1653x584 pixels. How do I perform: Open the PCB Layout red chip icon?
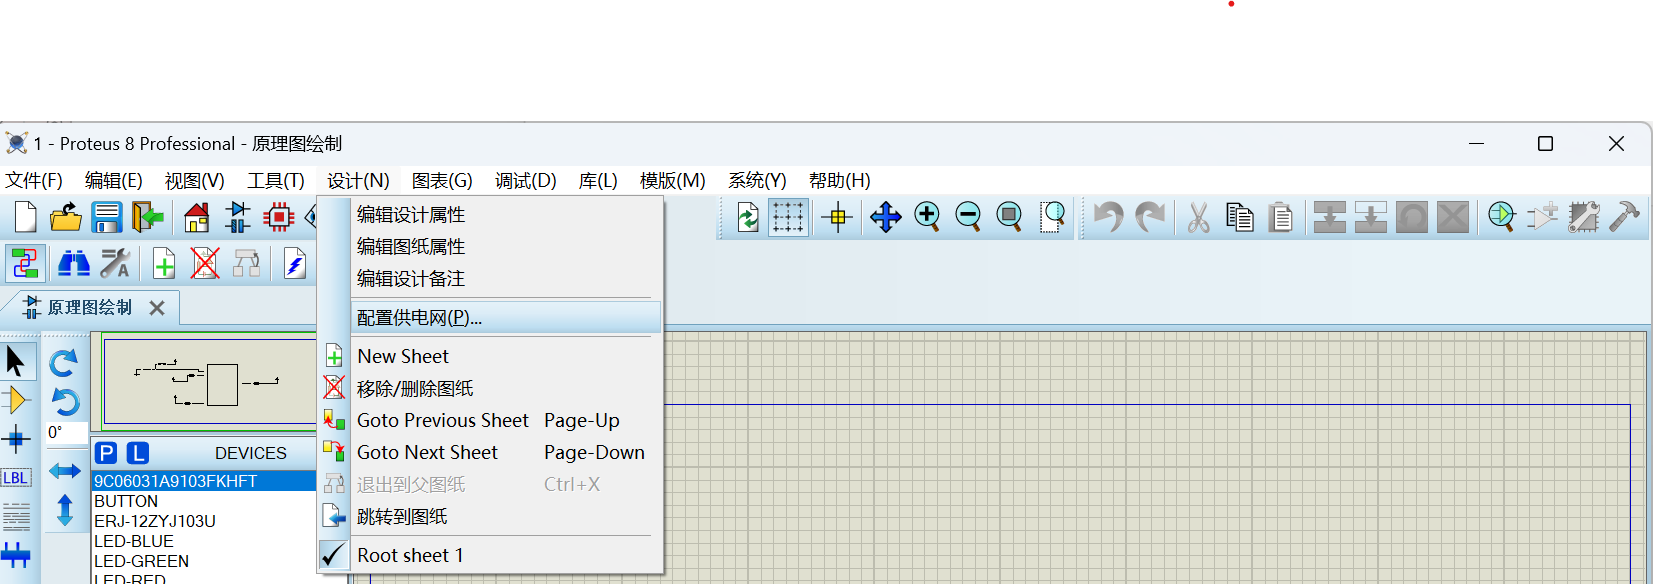[x=279, y=216]
